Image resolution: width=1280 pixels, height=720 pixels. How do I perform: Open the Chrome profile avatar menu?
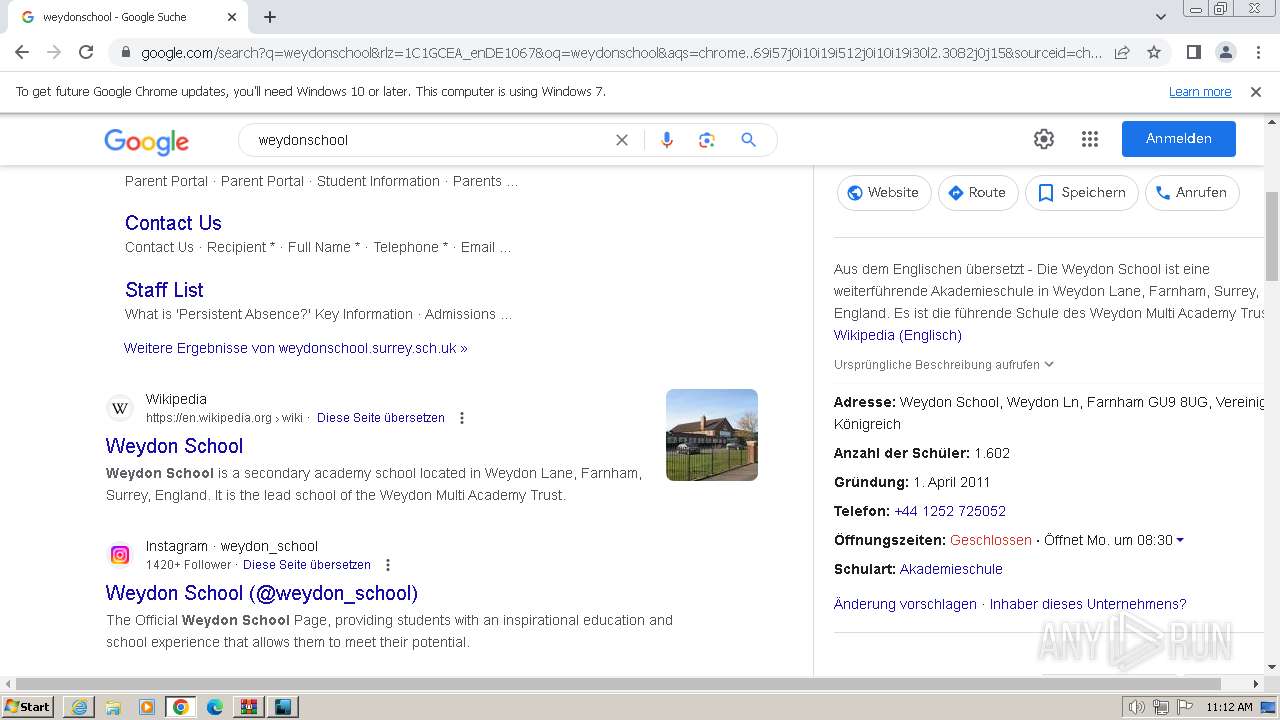[x=1225, y=52]
